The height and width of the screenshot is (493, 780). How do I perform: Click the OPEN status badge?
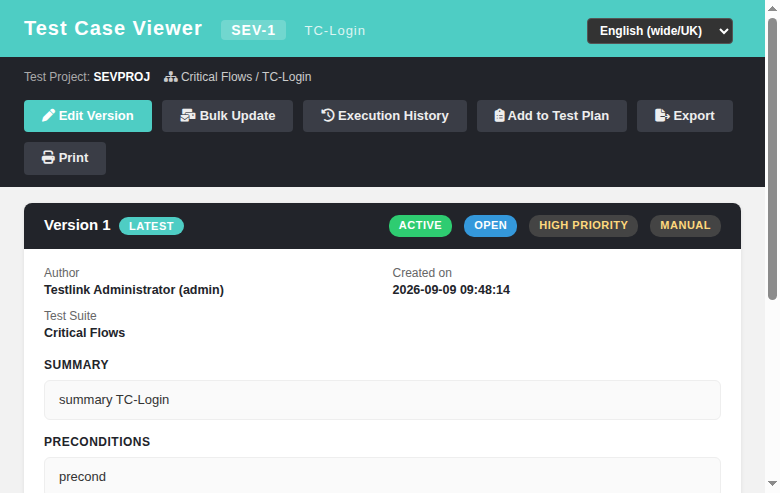(x=490, y=225)
